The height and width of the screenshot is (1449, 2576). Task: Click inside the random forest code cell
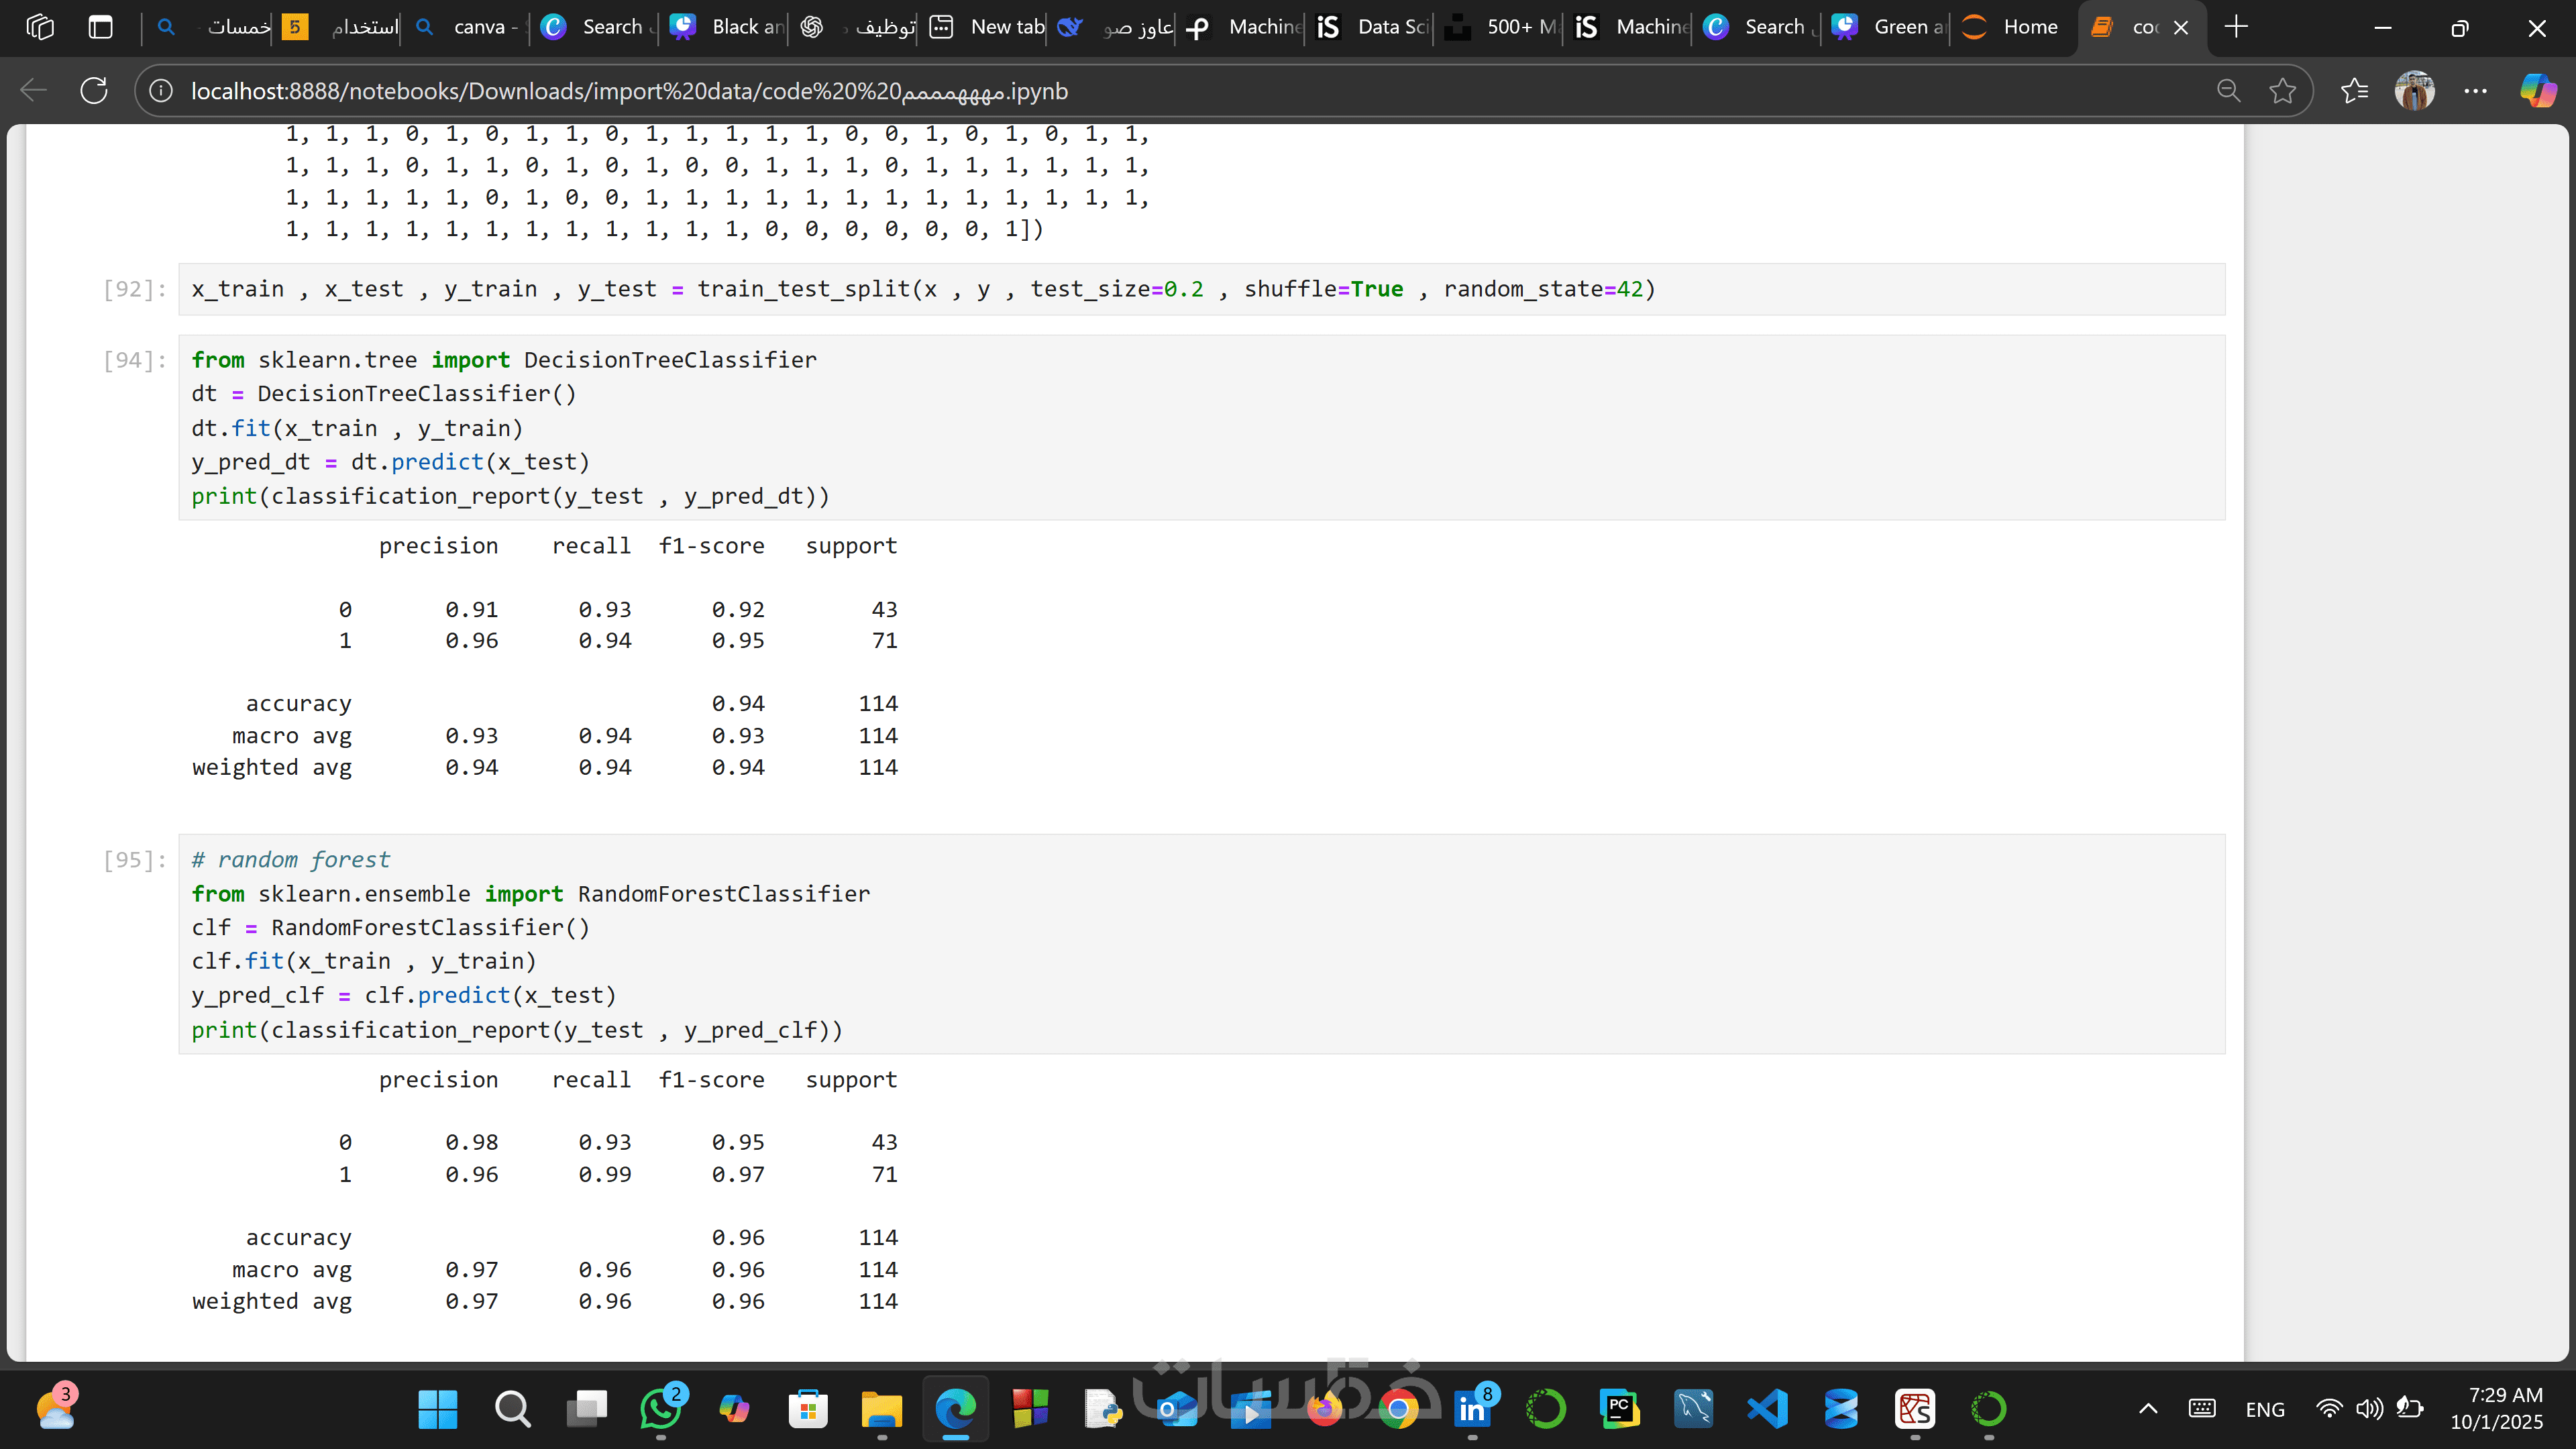(x=1200, y=944)
